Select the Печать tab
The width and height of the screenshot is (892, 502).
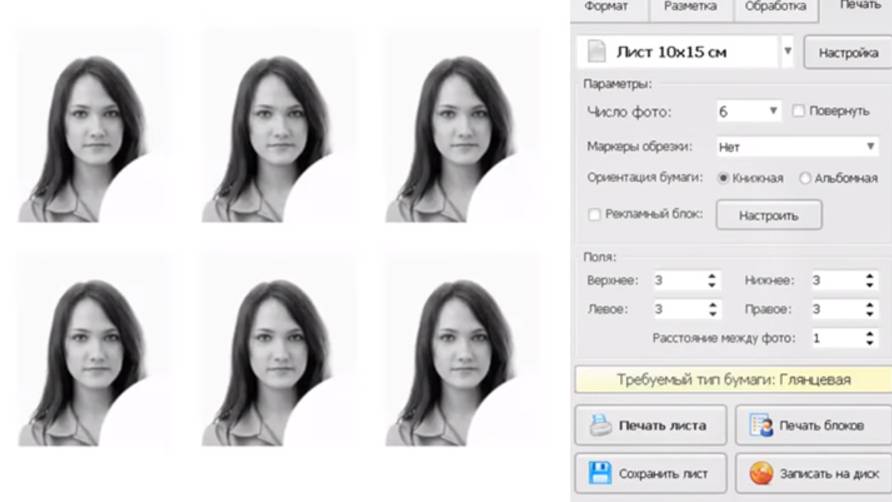(x=857, y=8)
